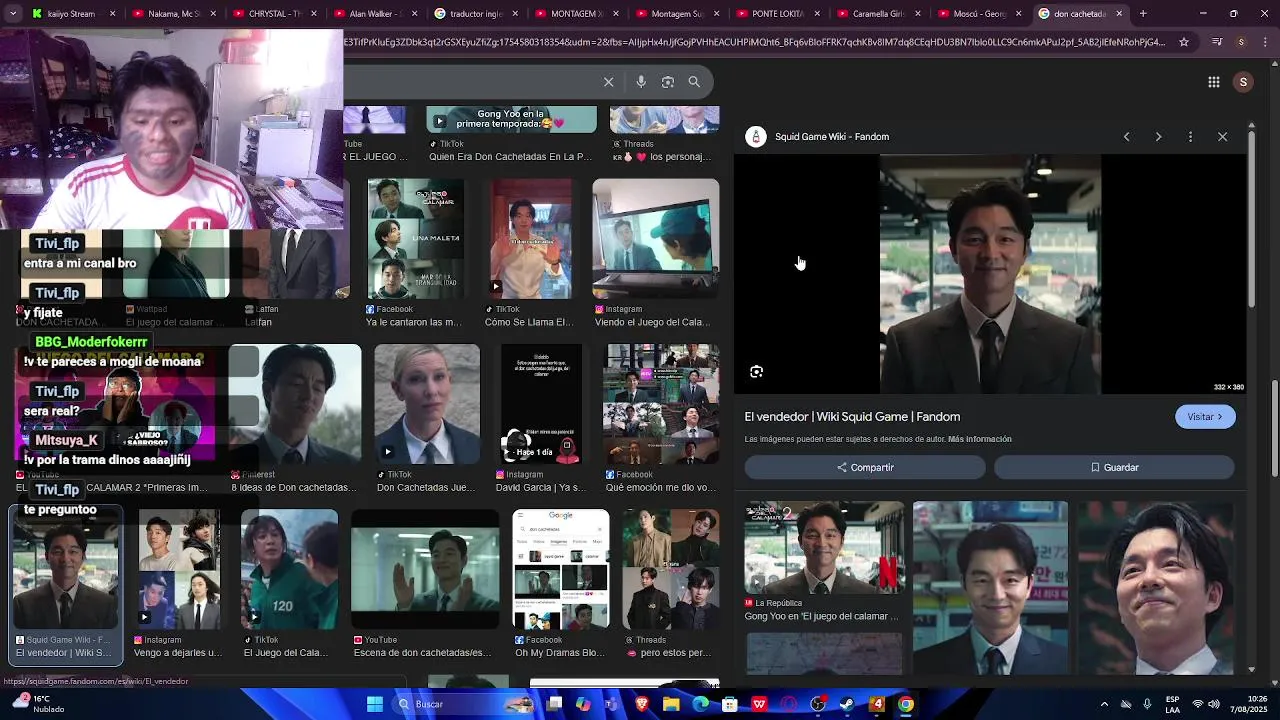Open Google Chrome taskbar icon
This screenshot has width=1280, height=720.
coord(905,704)
